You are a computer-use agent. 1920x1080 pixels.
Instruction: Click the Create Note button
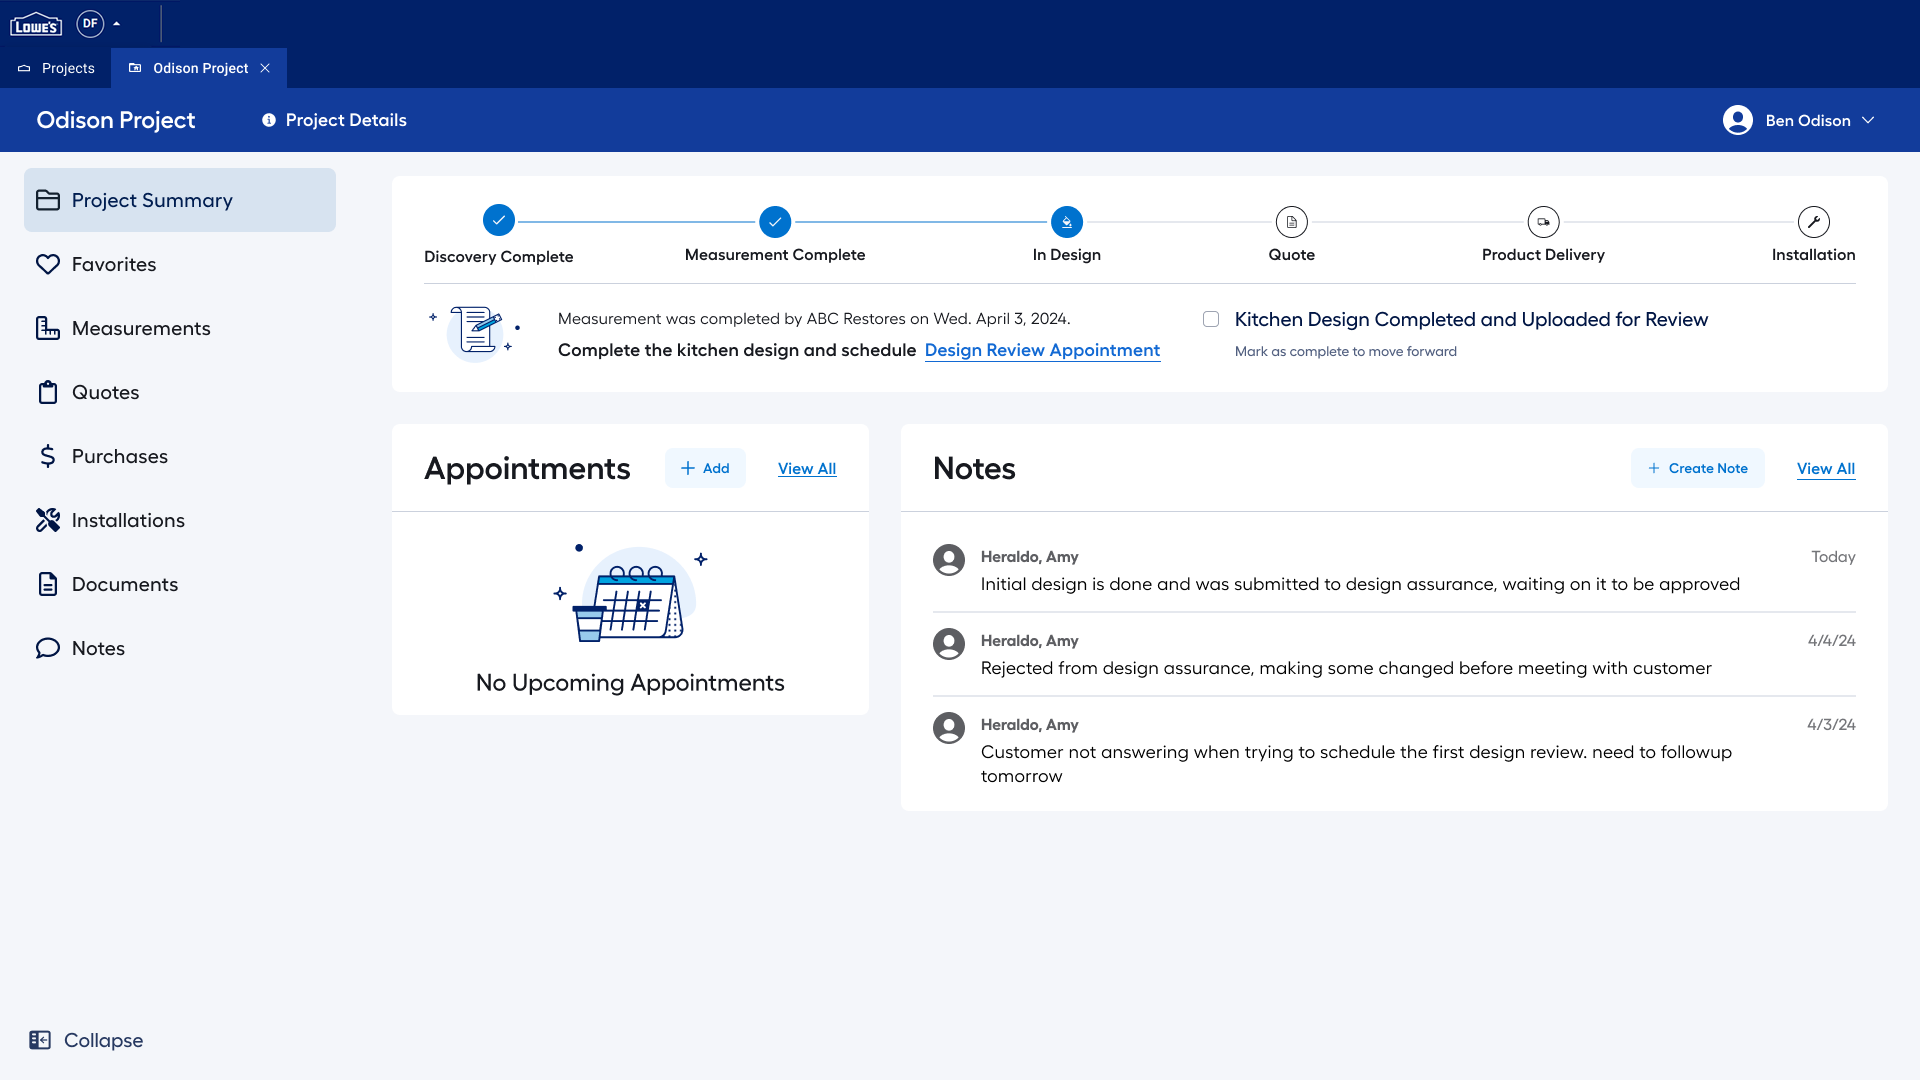tap(1697, 468)
